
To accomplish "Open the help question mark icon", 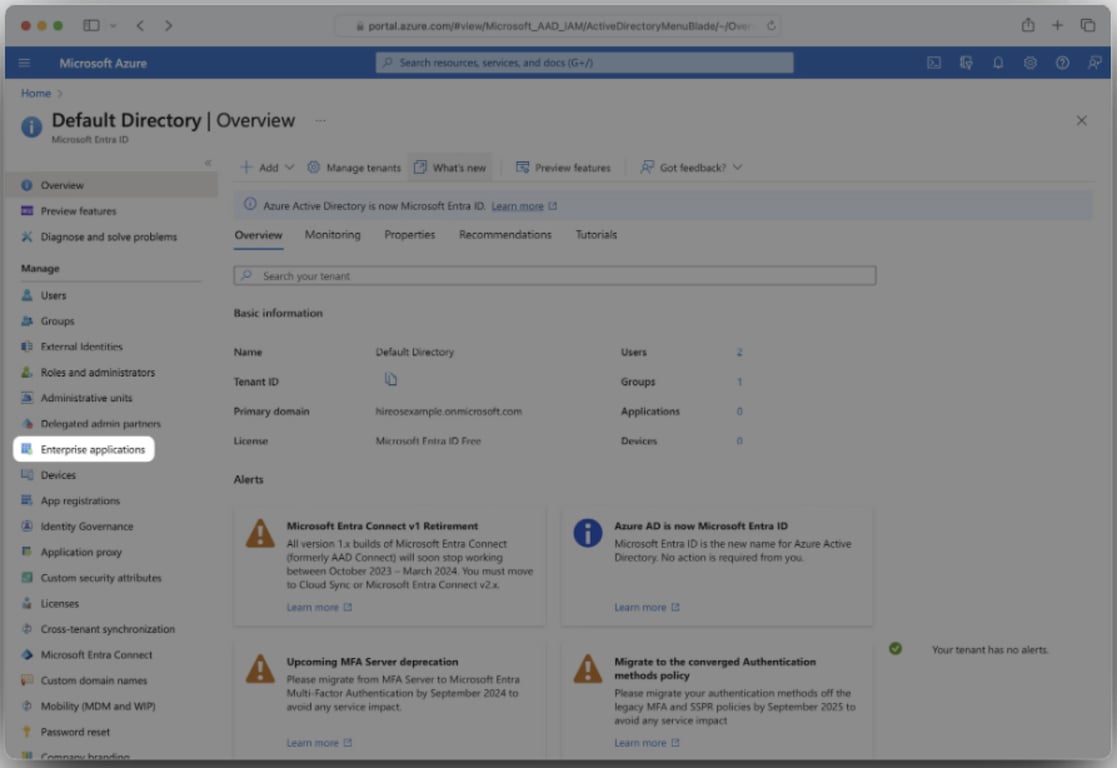I will click(x=1062, y=63).
